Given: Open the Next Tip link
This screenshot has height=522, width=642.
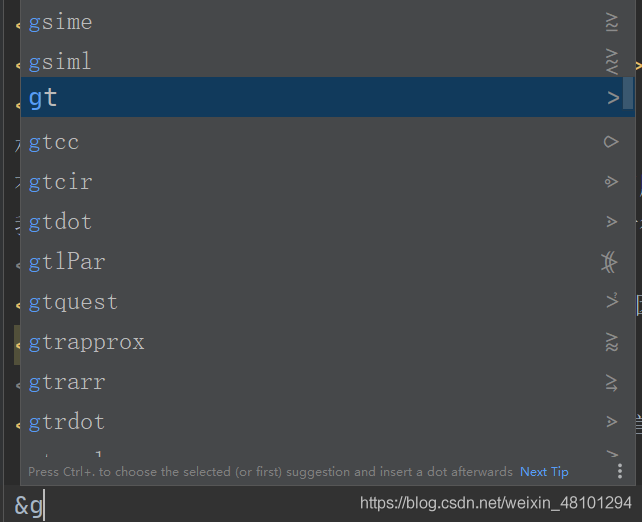Looking at the screenshot, I should click(544, 472).
